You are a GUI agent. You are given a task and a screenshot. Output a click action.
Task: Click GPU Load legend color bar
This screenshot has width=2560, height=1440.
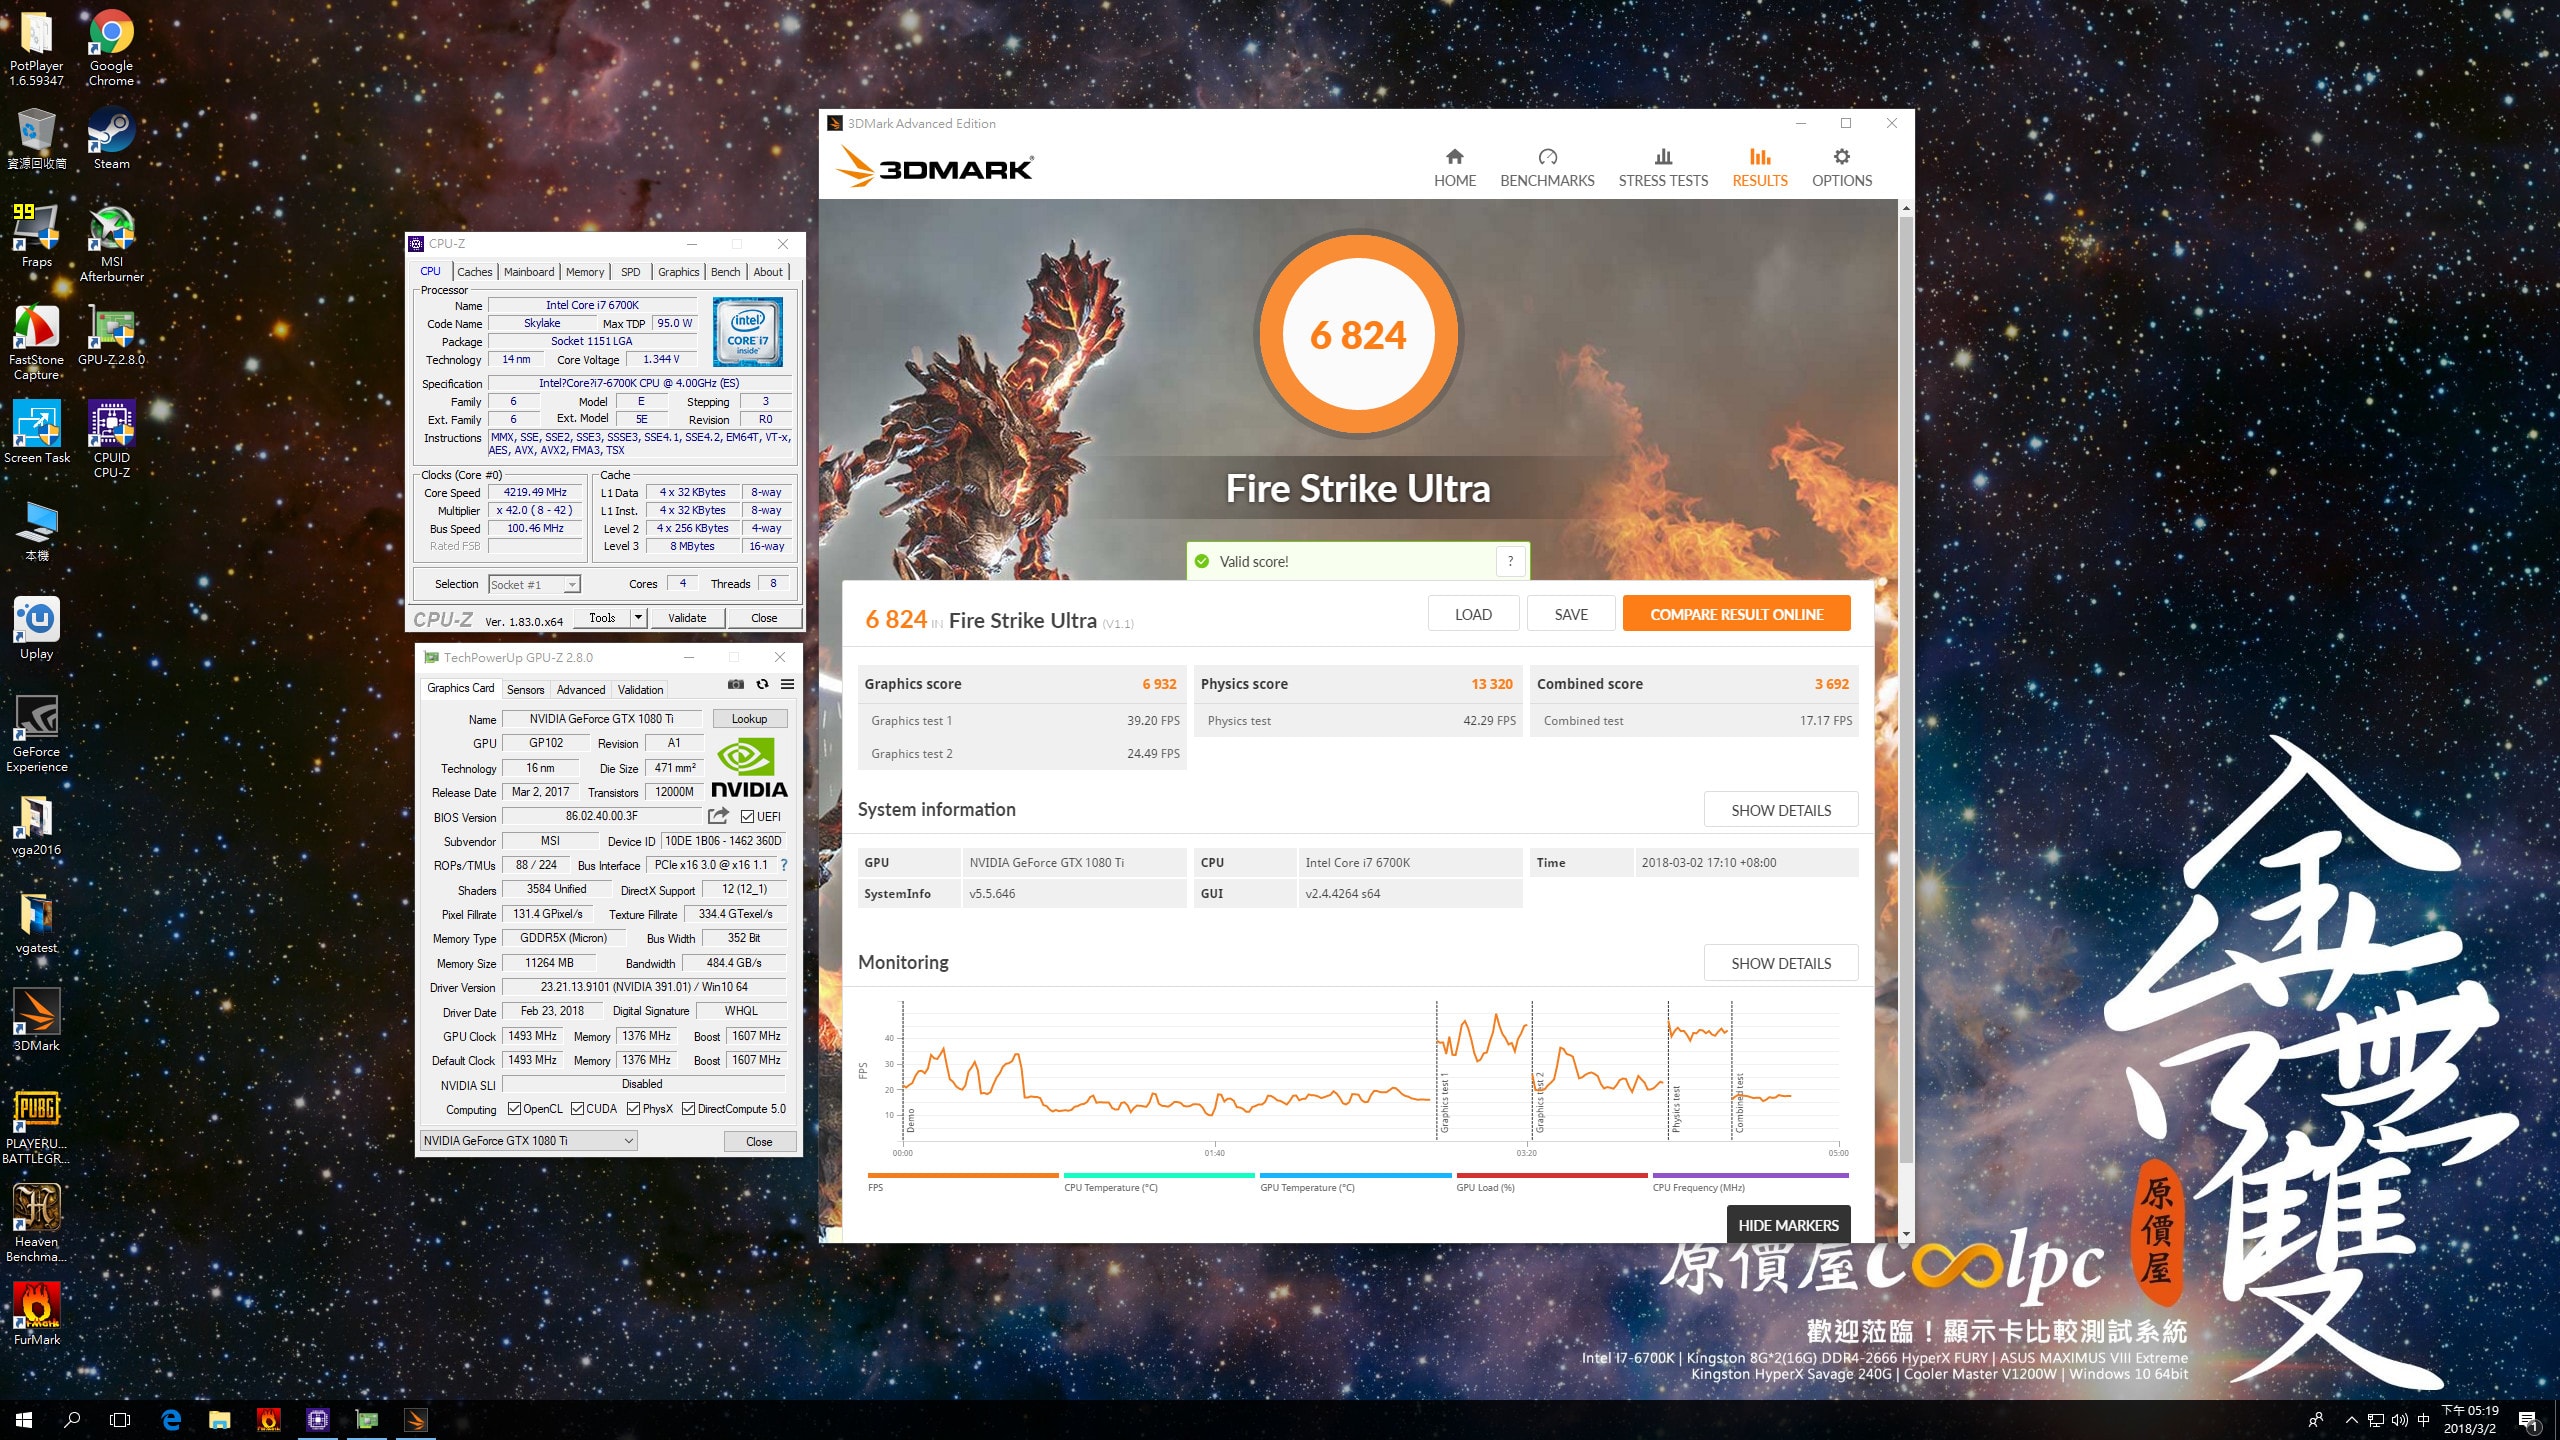click(1551, 1176)
